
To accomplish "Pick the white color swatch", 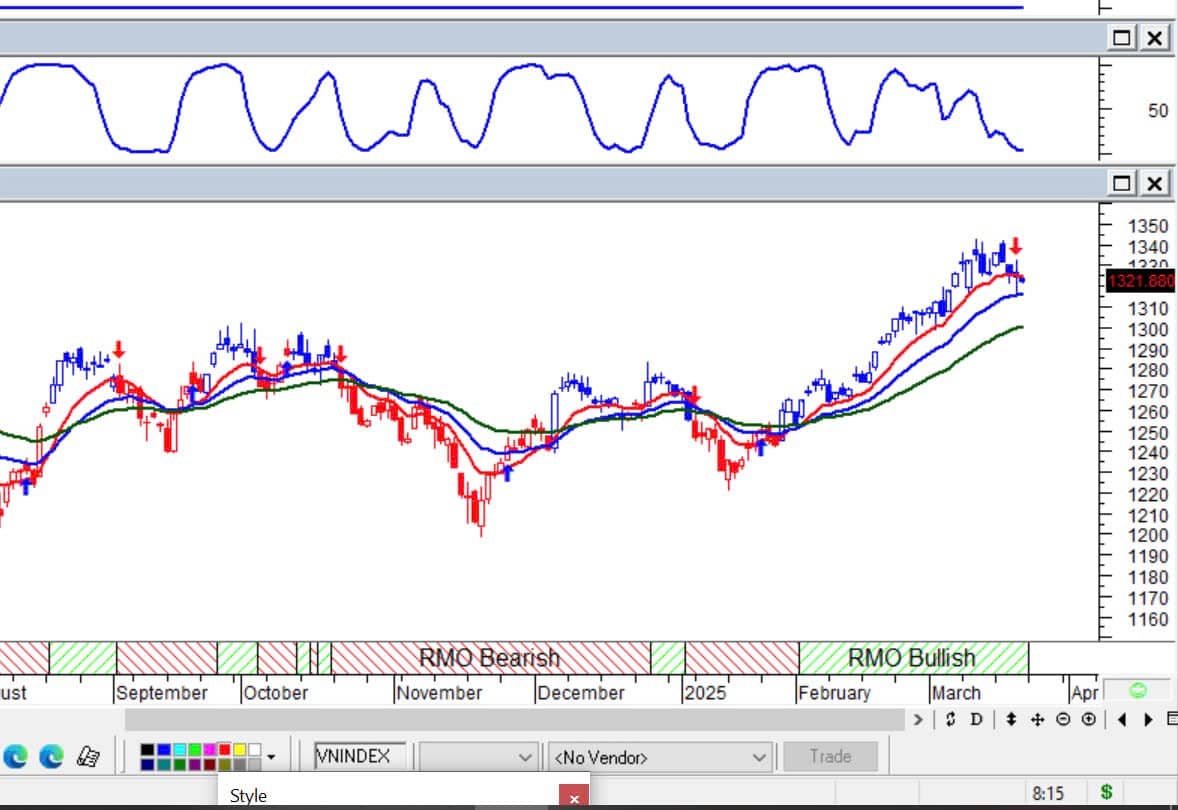I will coord(255,750).
